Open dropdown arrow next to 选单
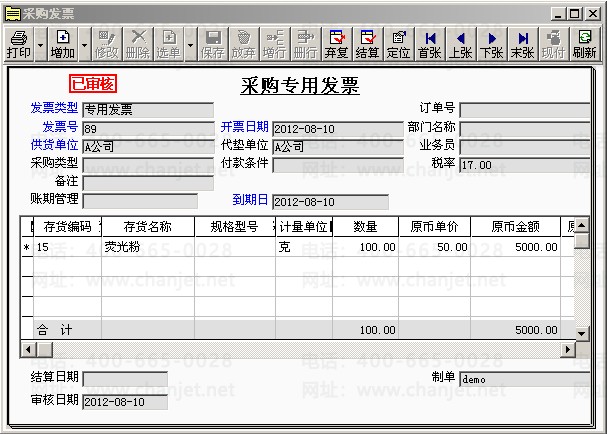This screenshot has height=434, width=607. tap(190, 44)
